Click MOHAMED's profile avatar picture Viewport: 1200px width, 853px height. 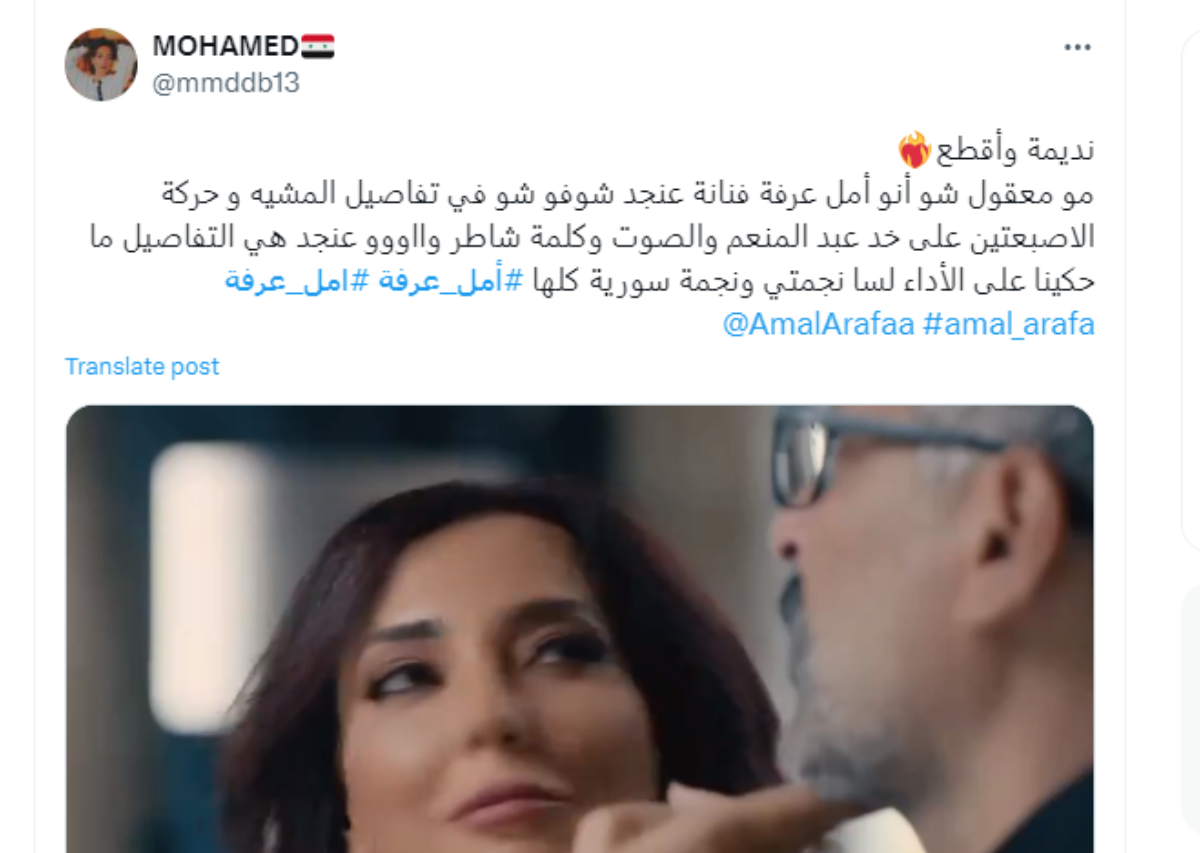(x=101, y=64)
